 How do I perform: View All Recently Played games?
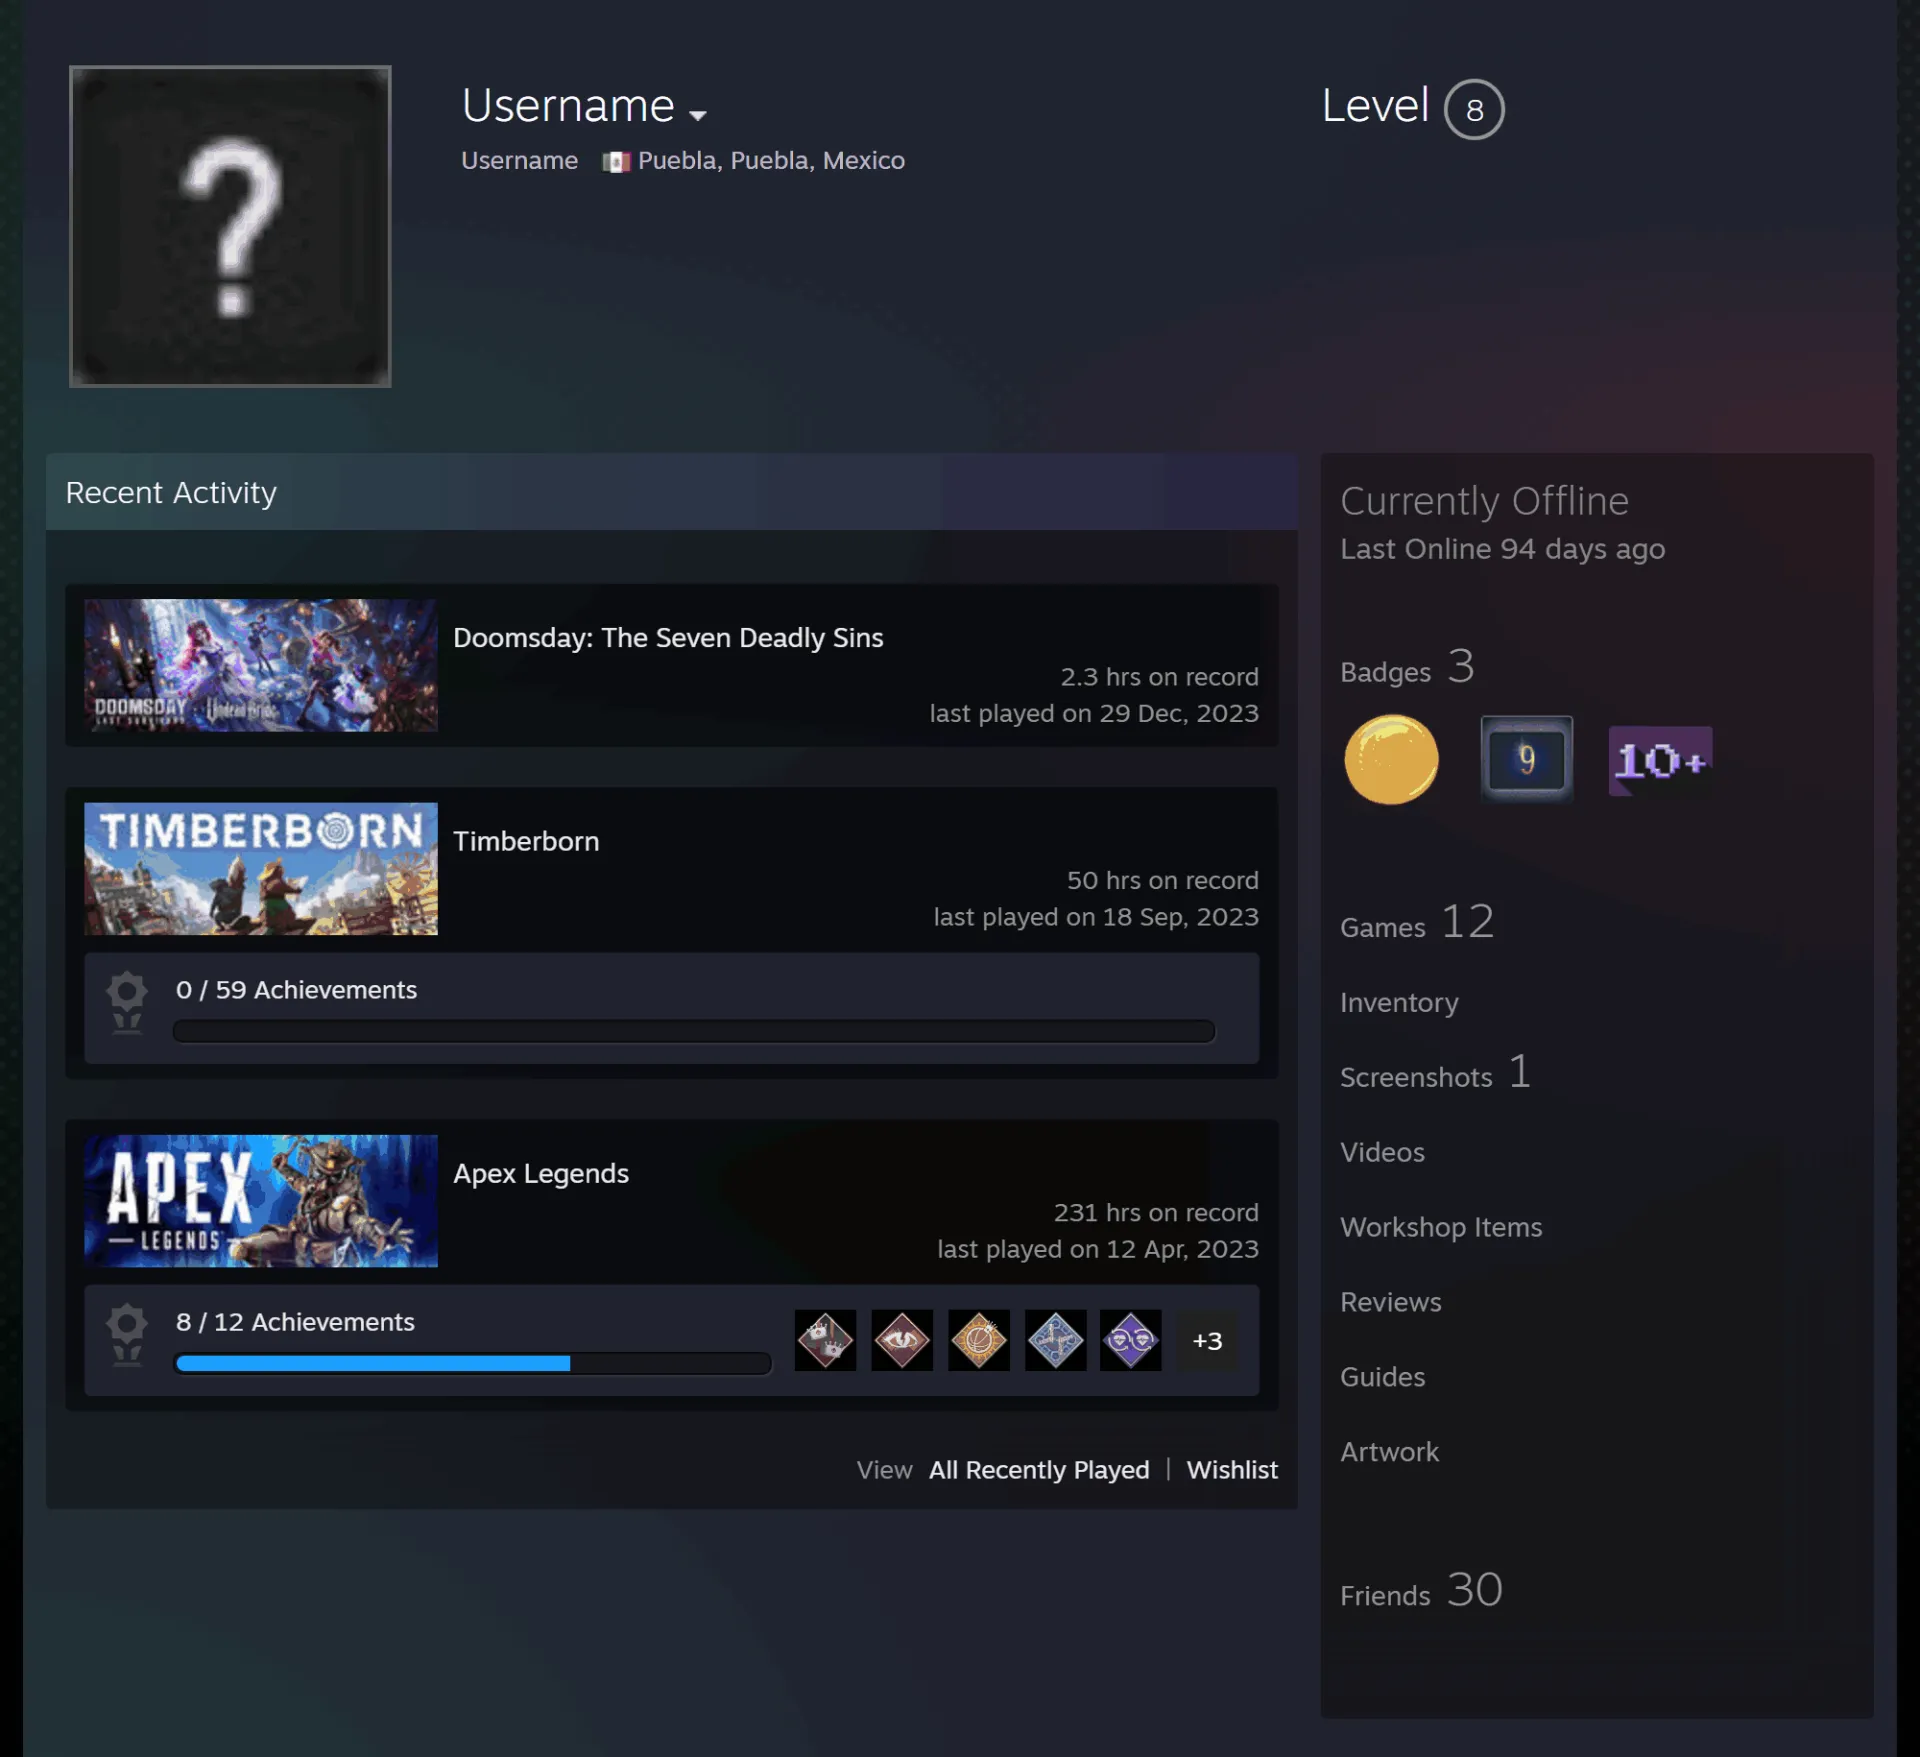(x=1039, y=1469)
